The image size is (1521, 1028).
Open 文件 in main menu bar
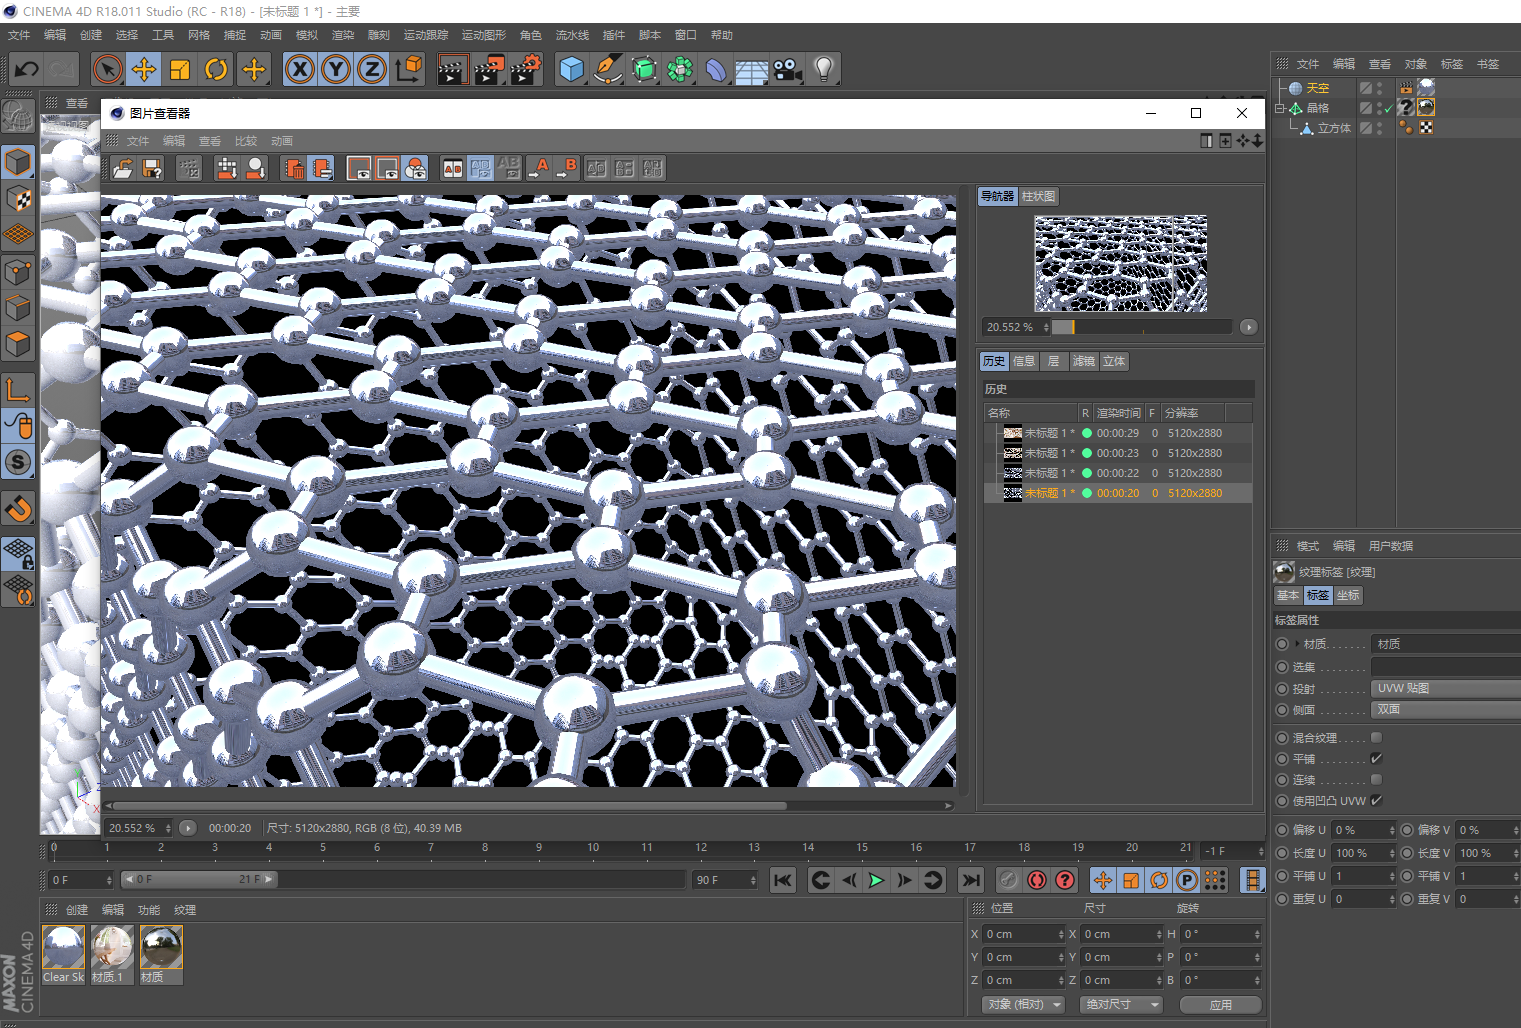[19, 35]
